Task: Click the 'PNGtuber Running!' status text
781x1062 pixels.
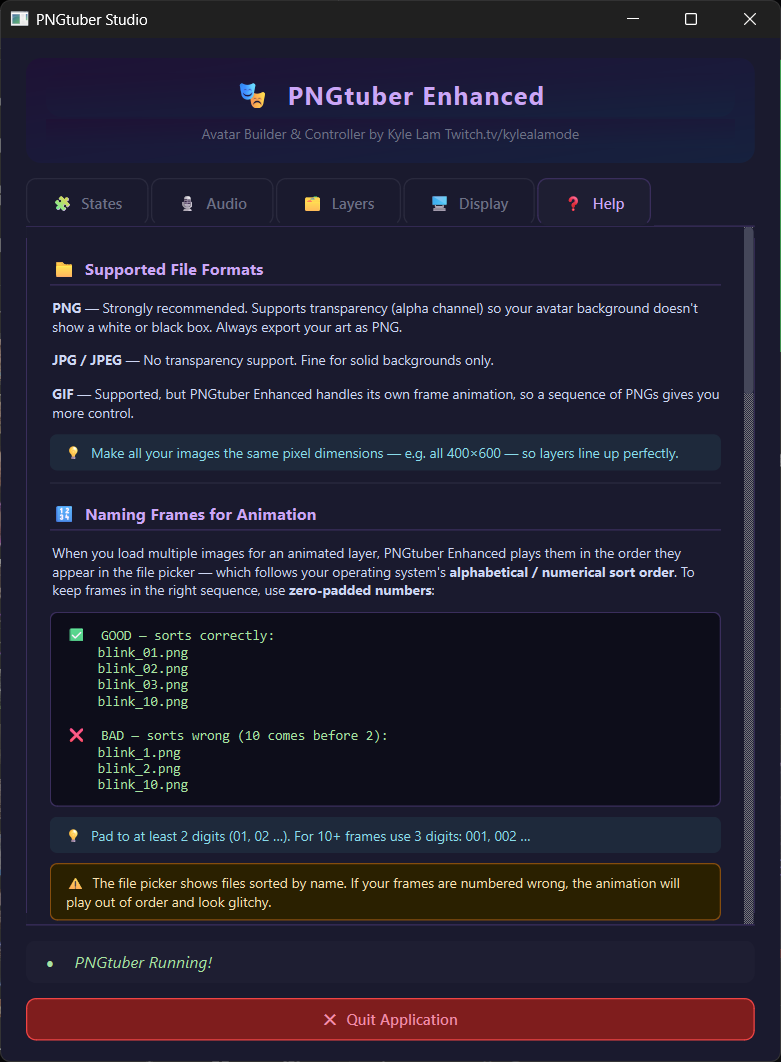Action: (x=144, y=962)
